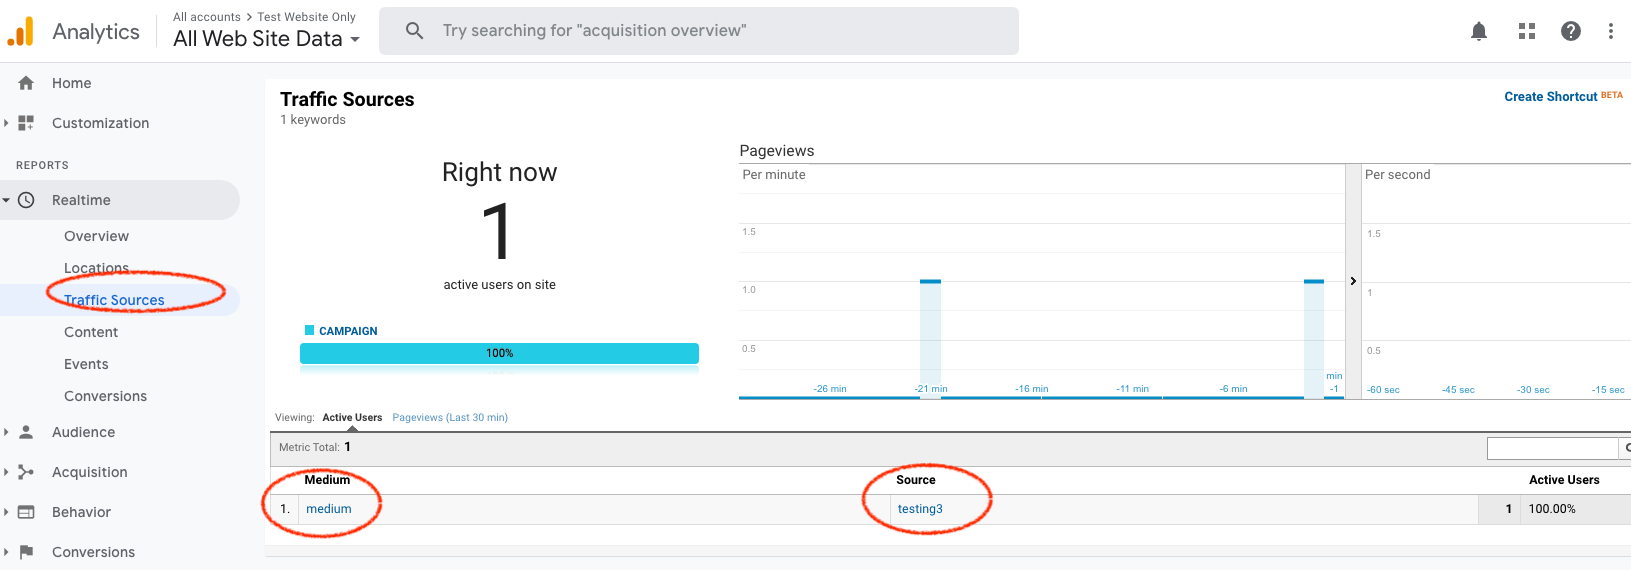Click the Conversions flag icon

click(x=27, y=552)
